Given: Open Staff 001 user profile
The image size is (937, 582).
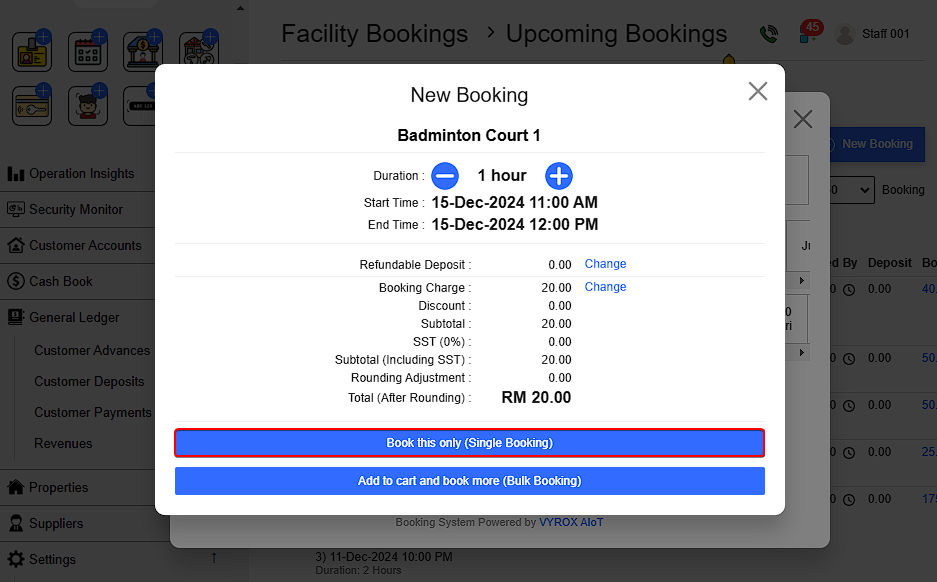Looking at the screenshot, I should 873,34.
